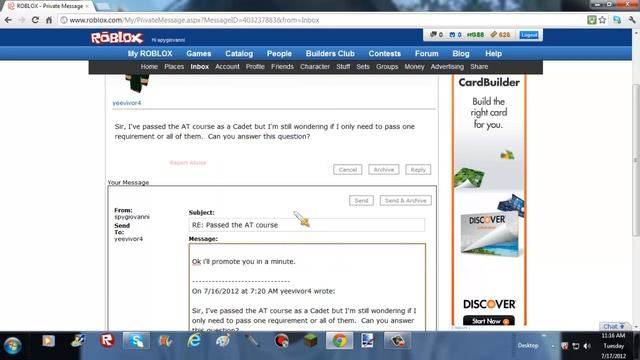Reload the page with refresh icon
This screenshot has height=360, width=640.
35,20
